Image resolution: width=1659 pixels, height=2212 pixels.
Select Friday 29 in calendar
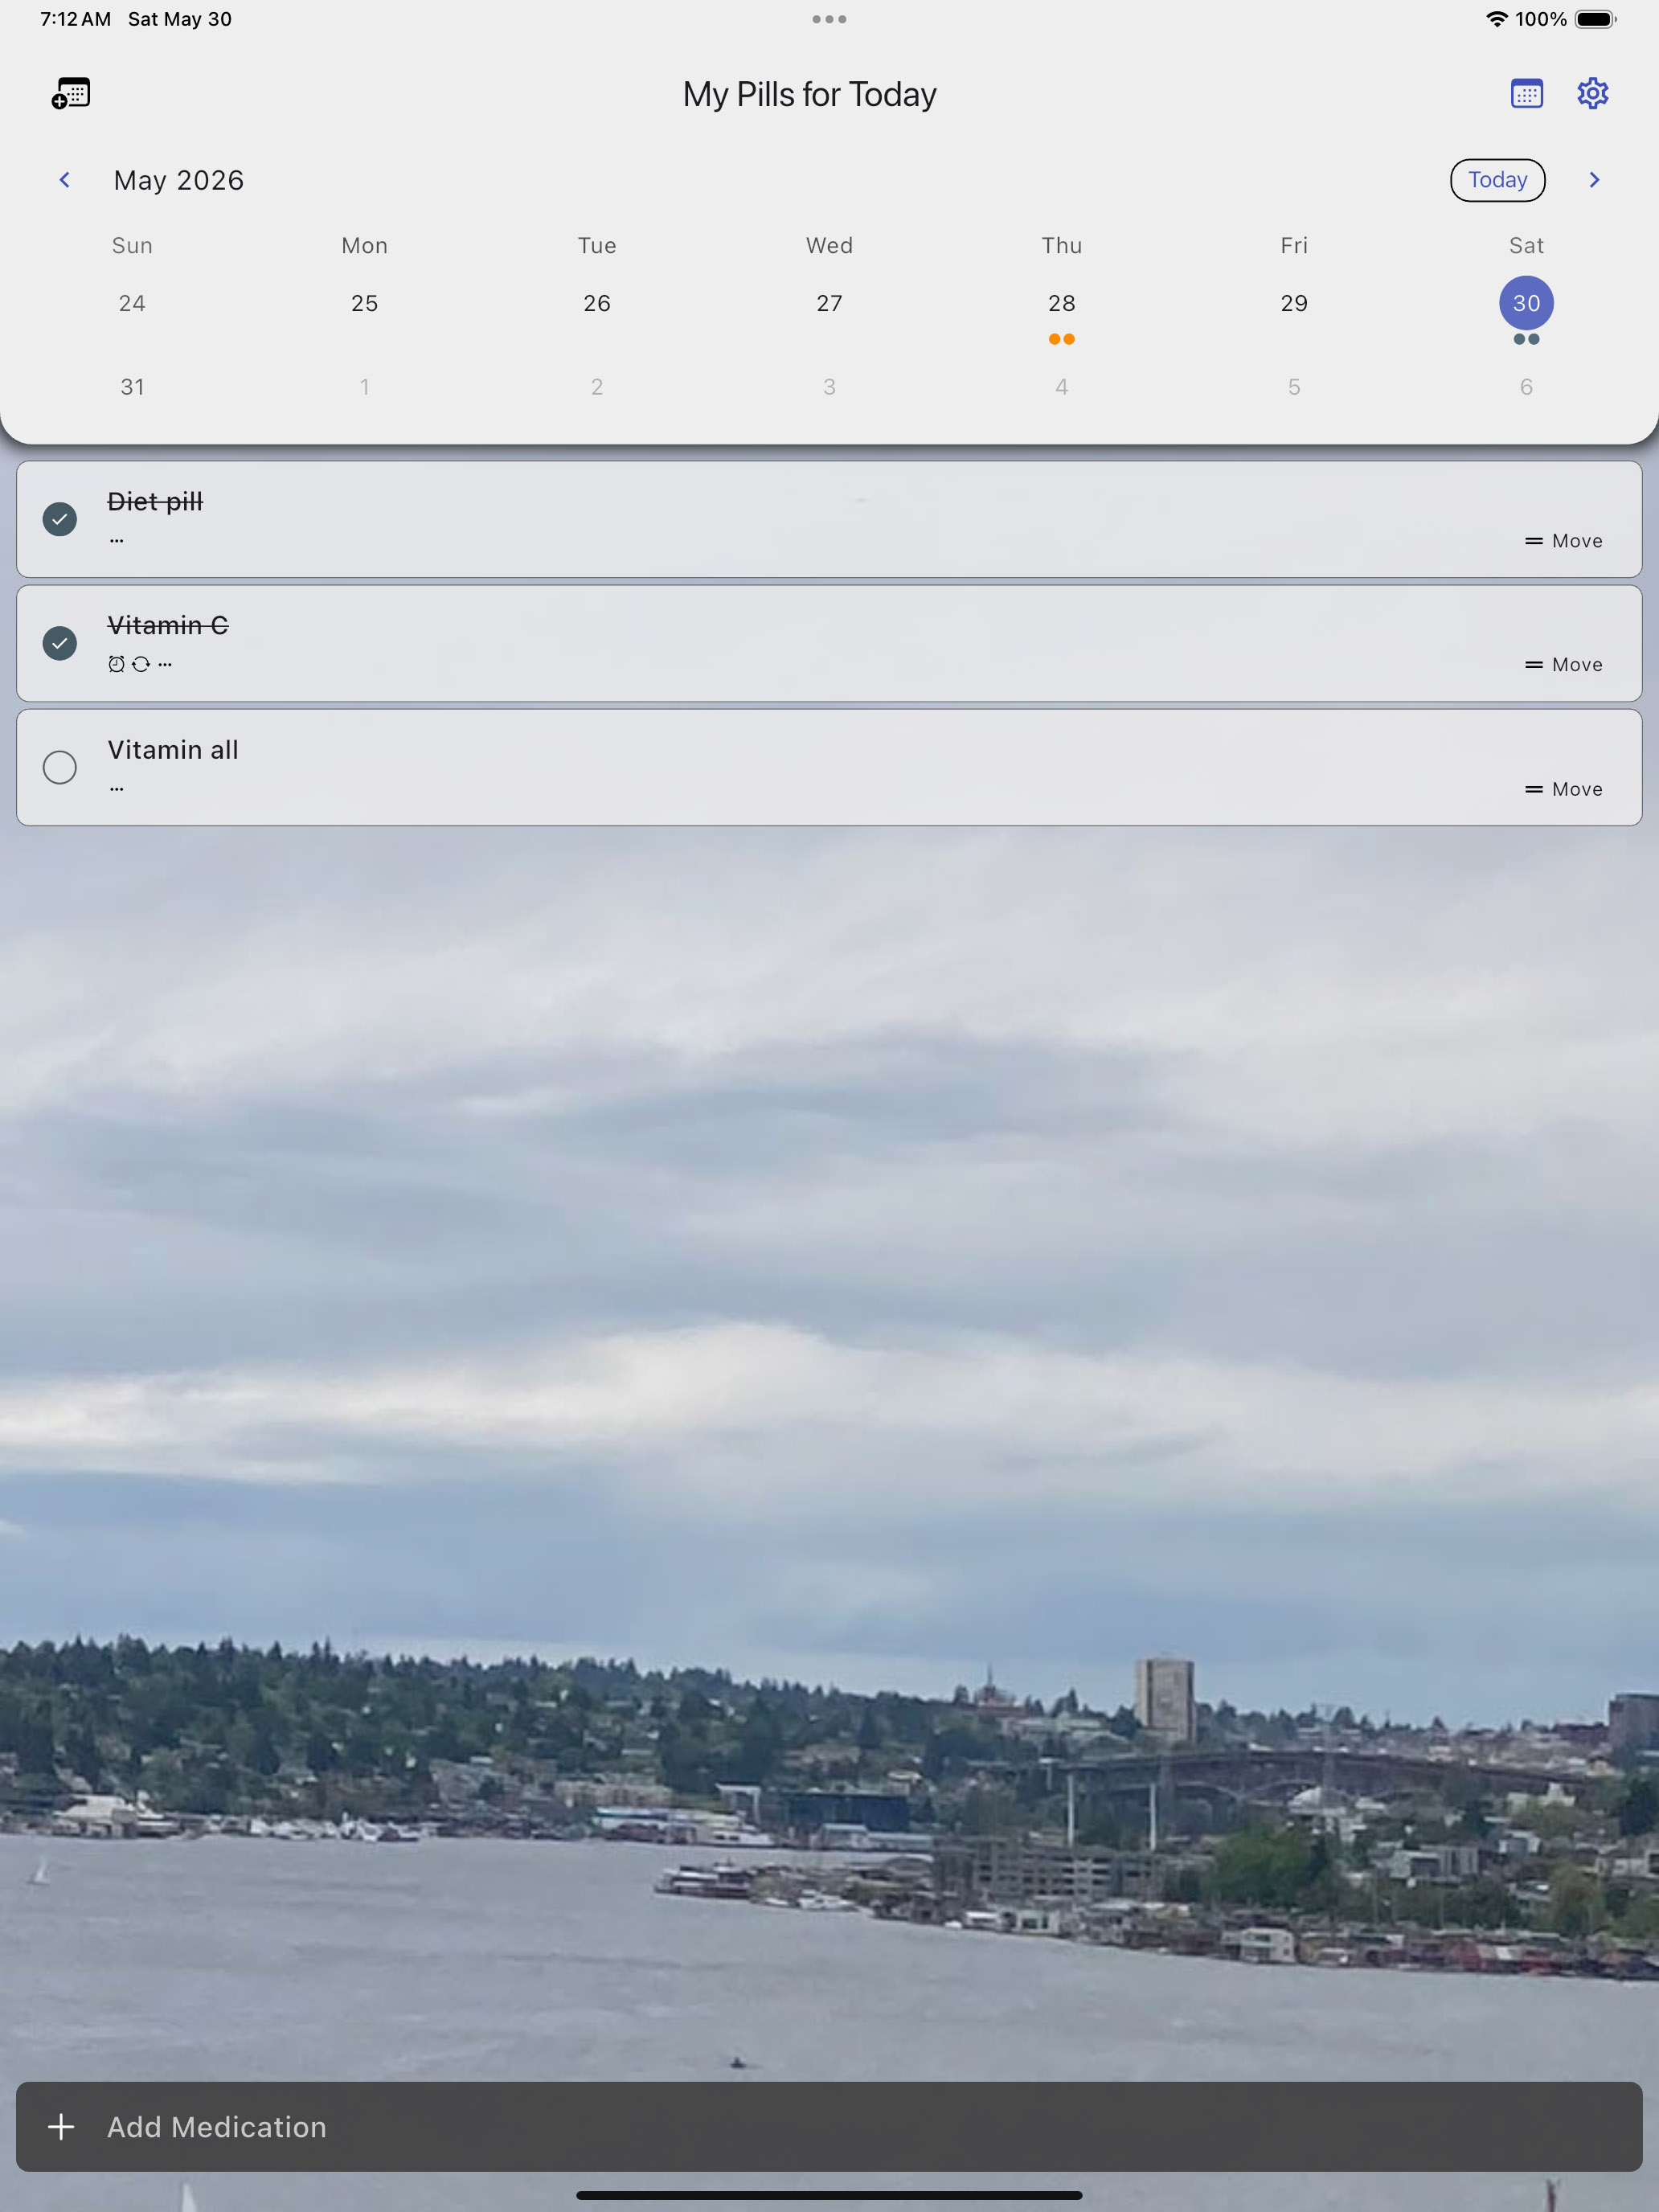[1294, 303]
